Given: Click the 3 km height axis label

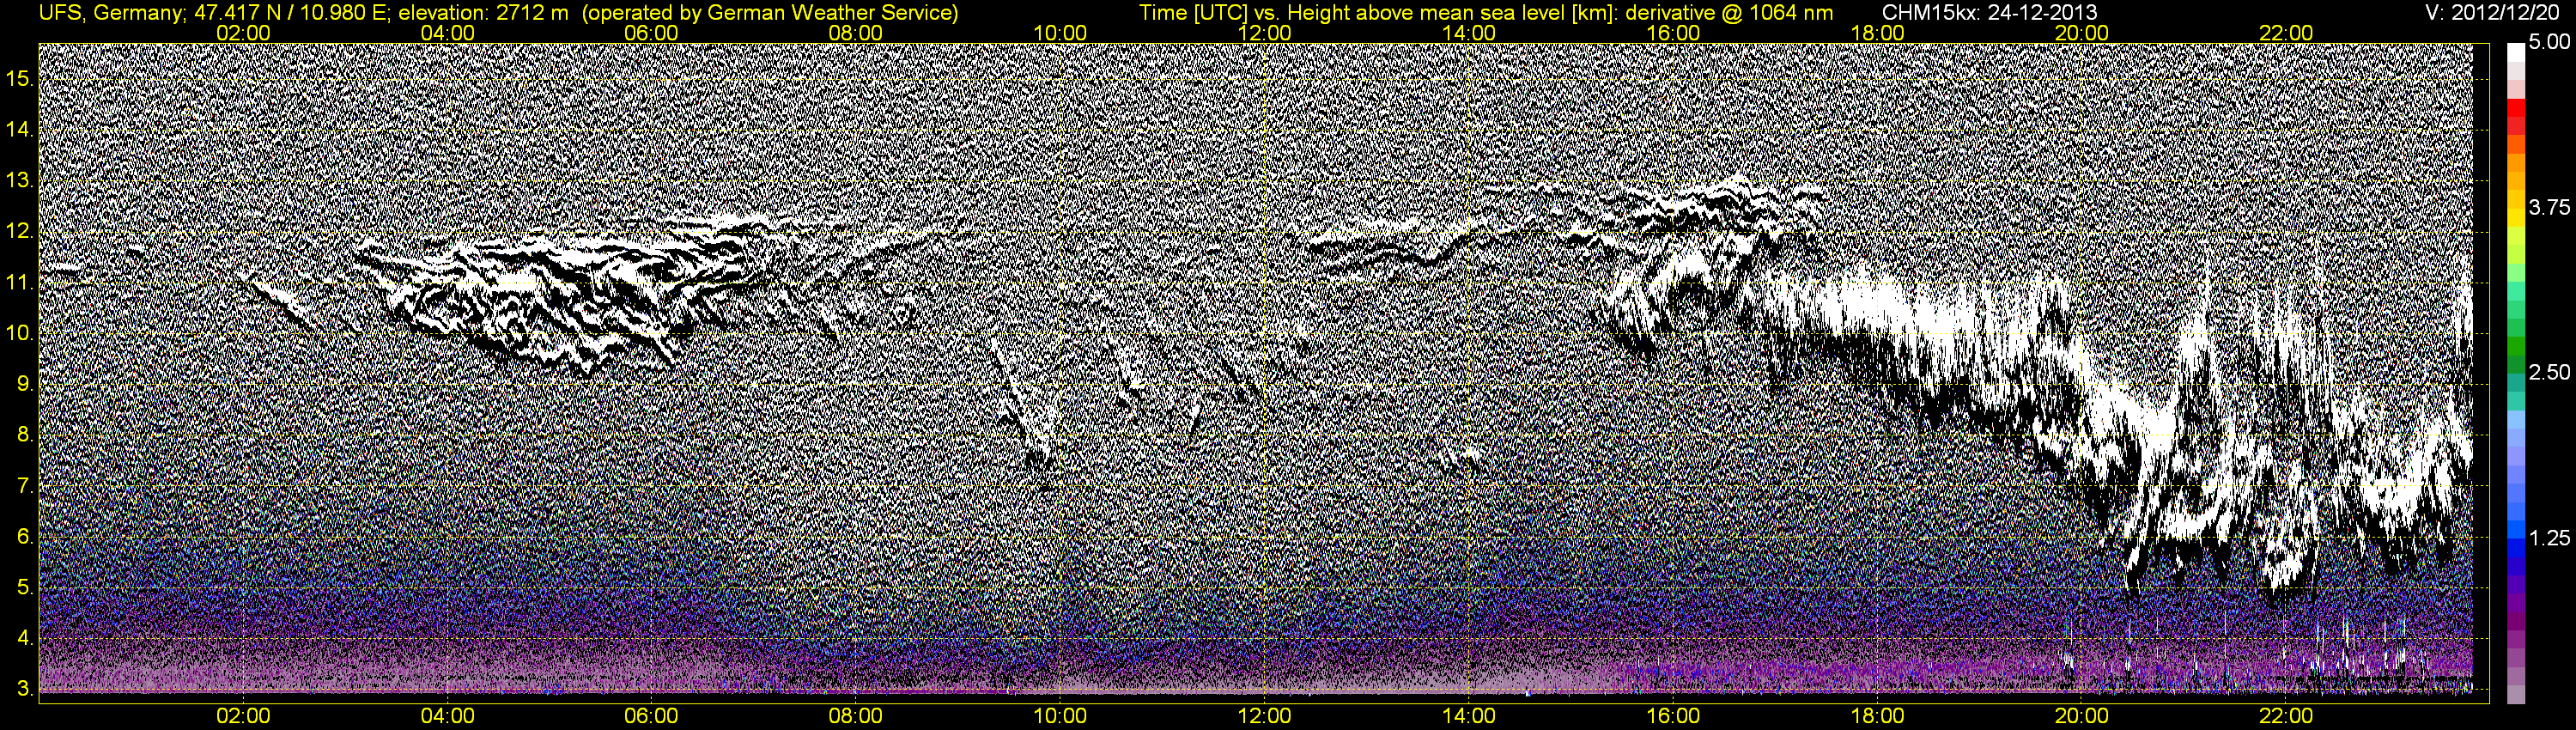Looking at the screenshot, I should (x=24, y=690).
